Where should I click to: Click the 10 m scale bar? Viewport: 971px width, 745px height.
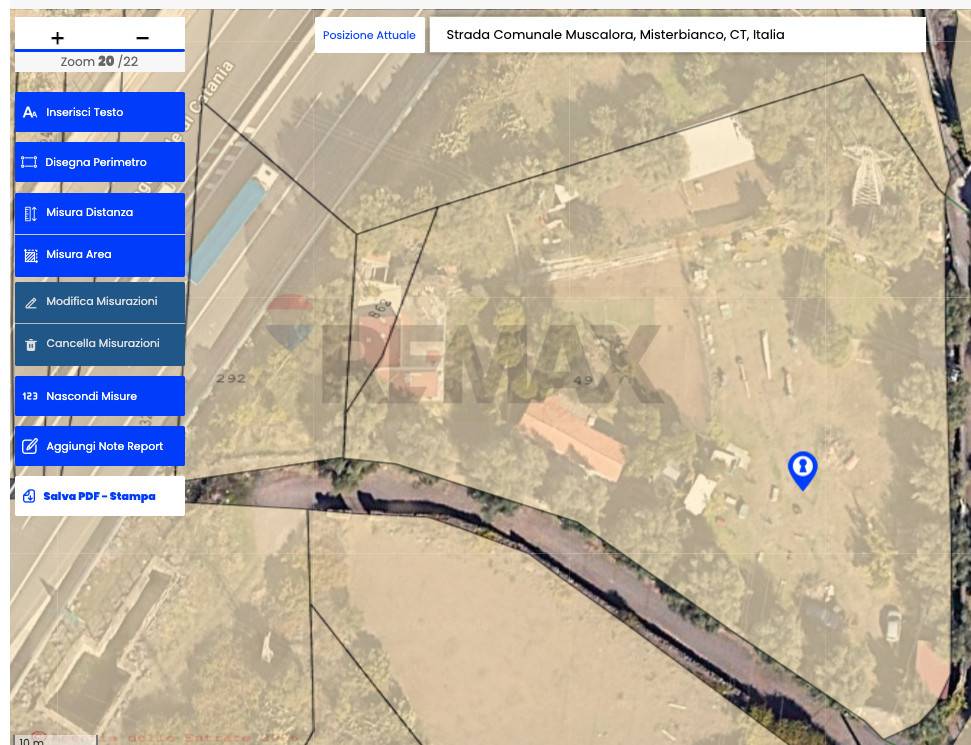pos(50,739)
